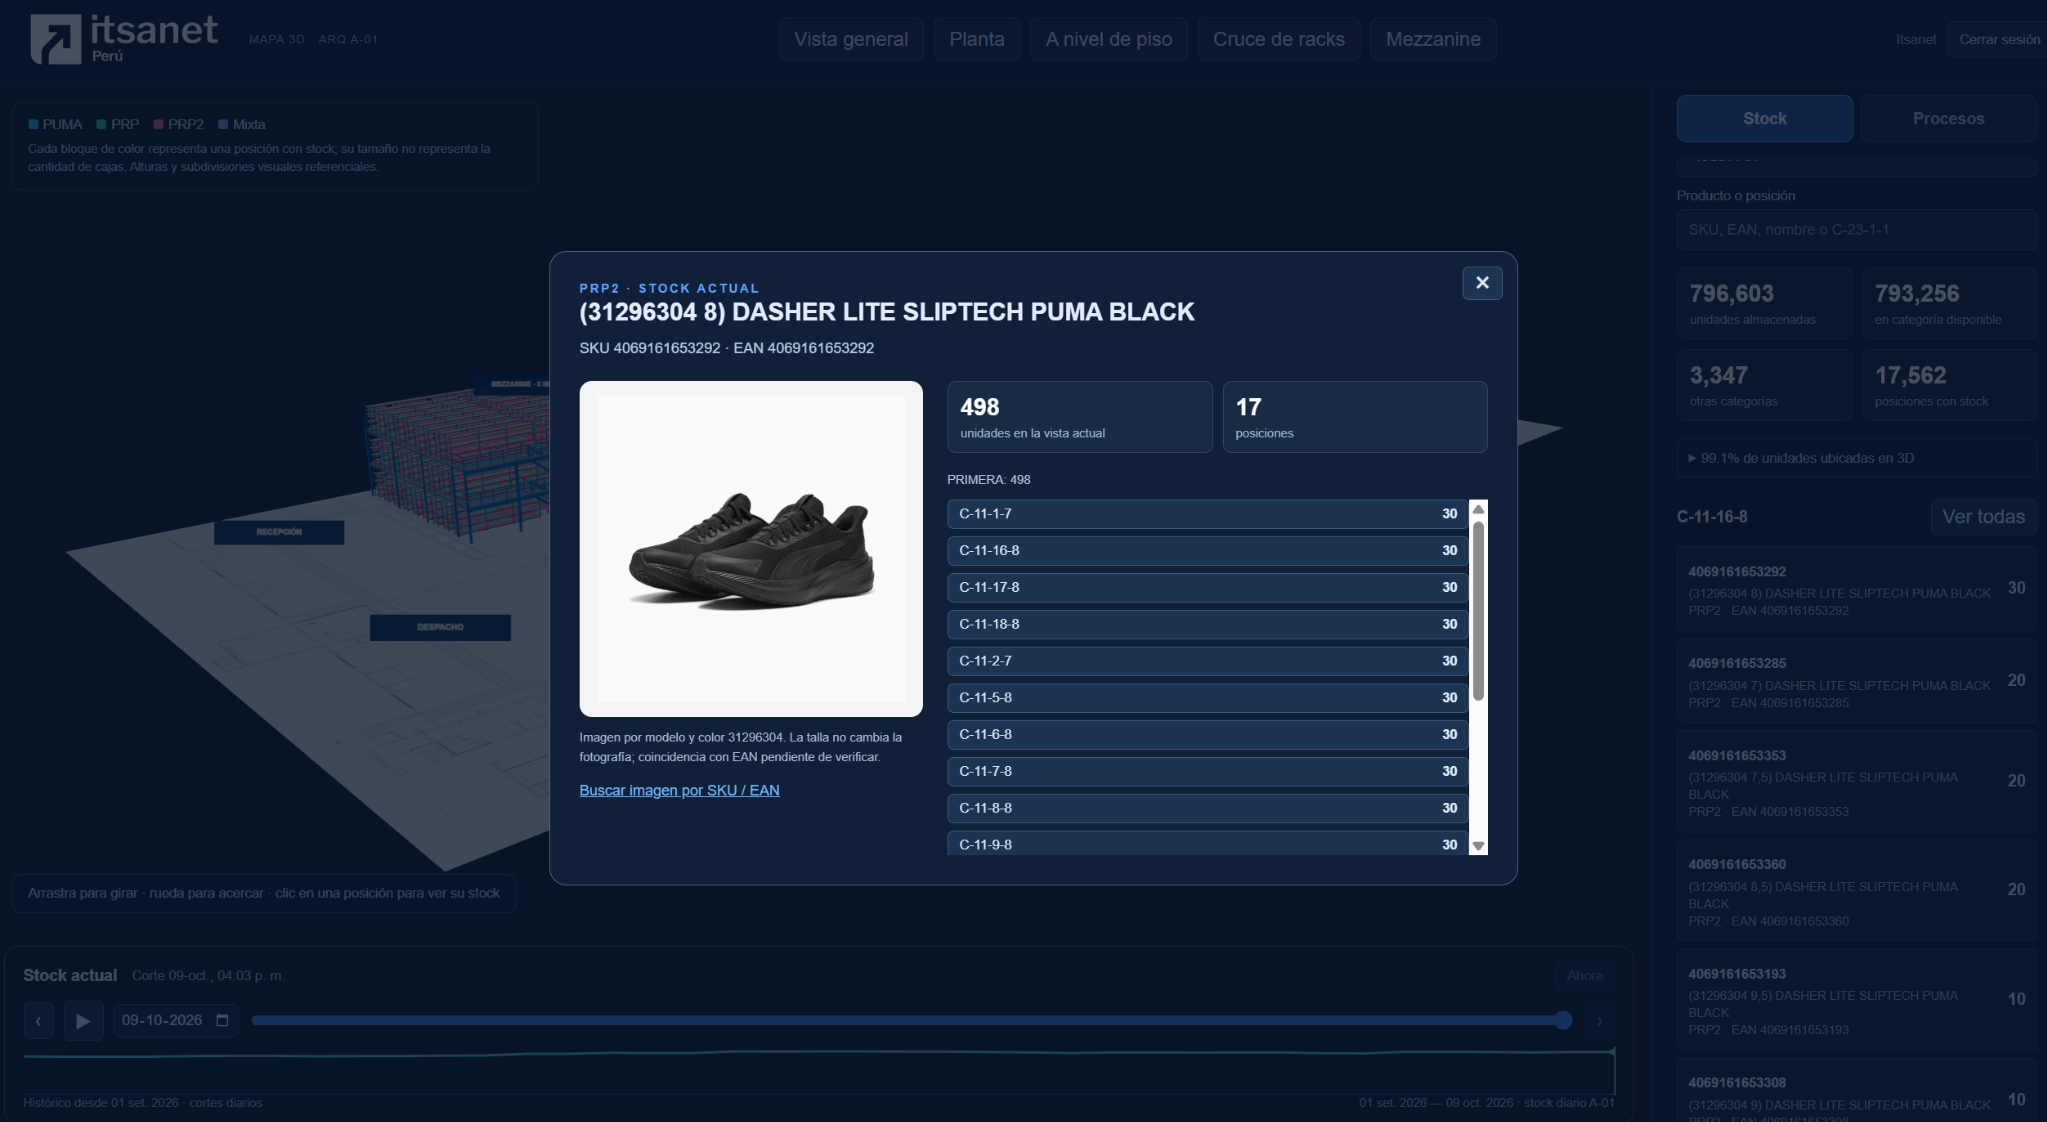Step back to previous day arrow

pyautogui.click(x=38, y=1021)
